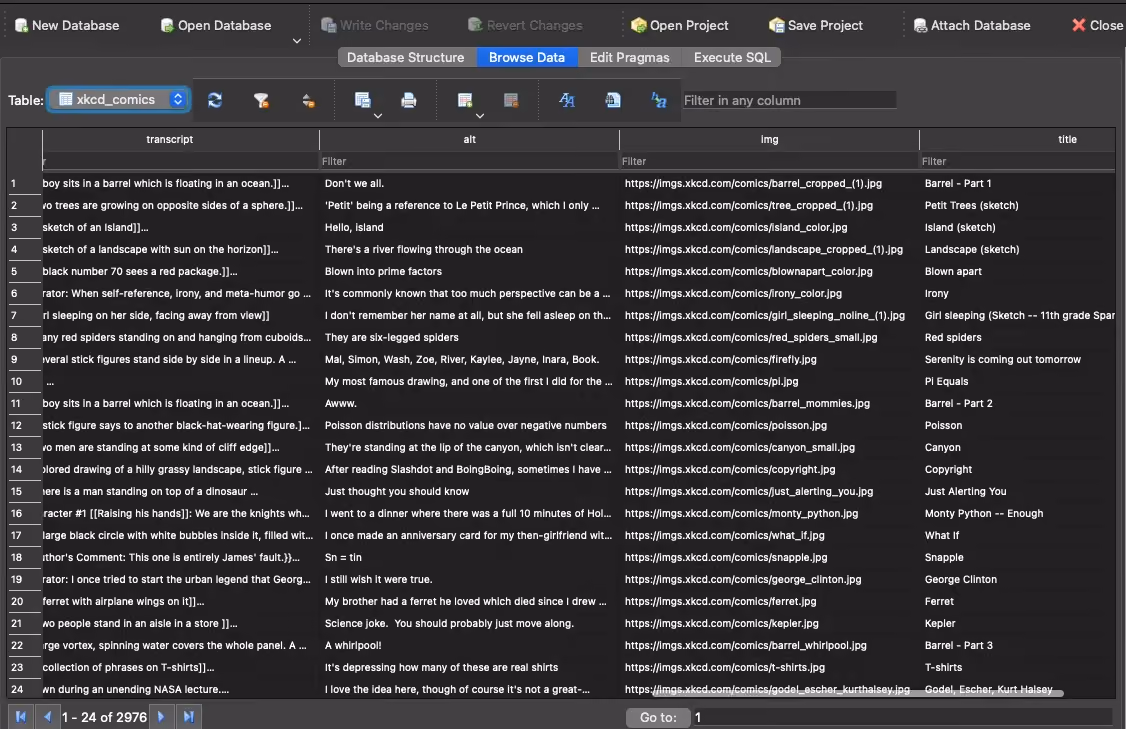Click the Attach Database icon

point(920,26)
